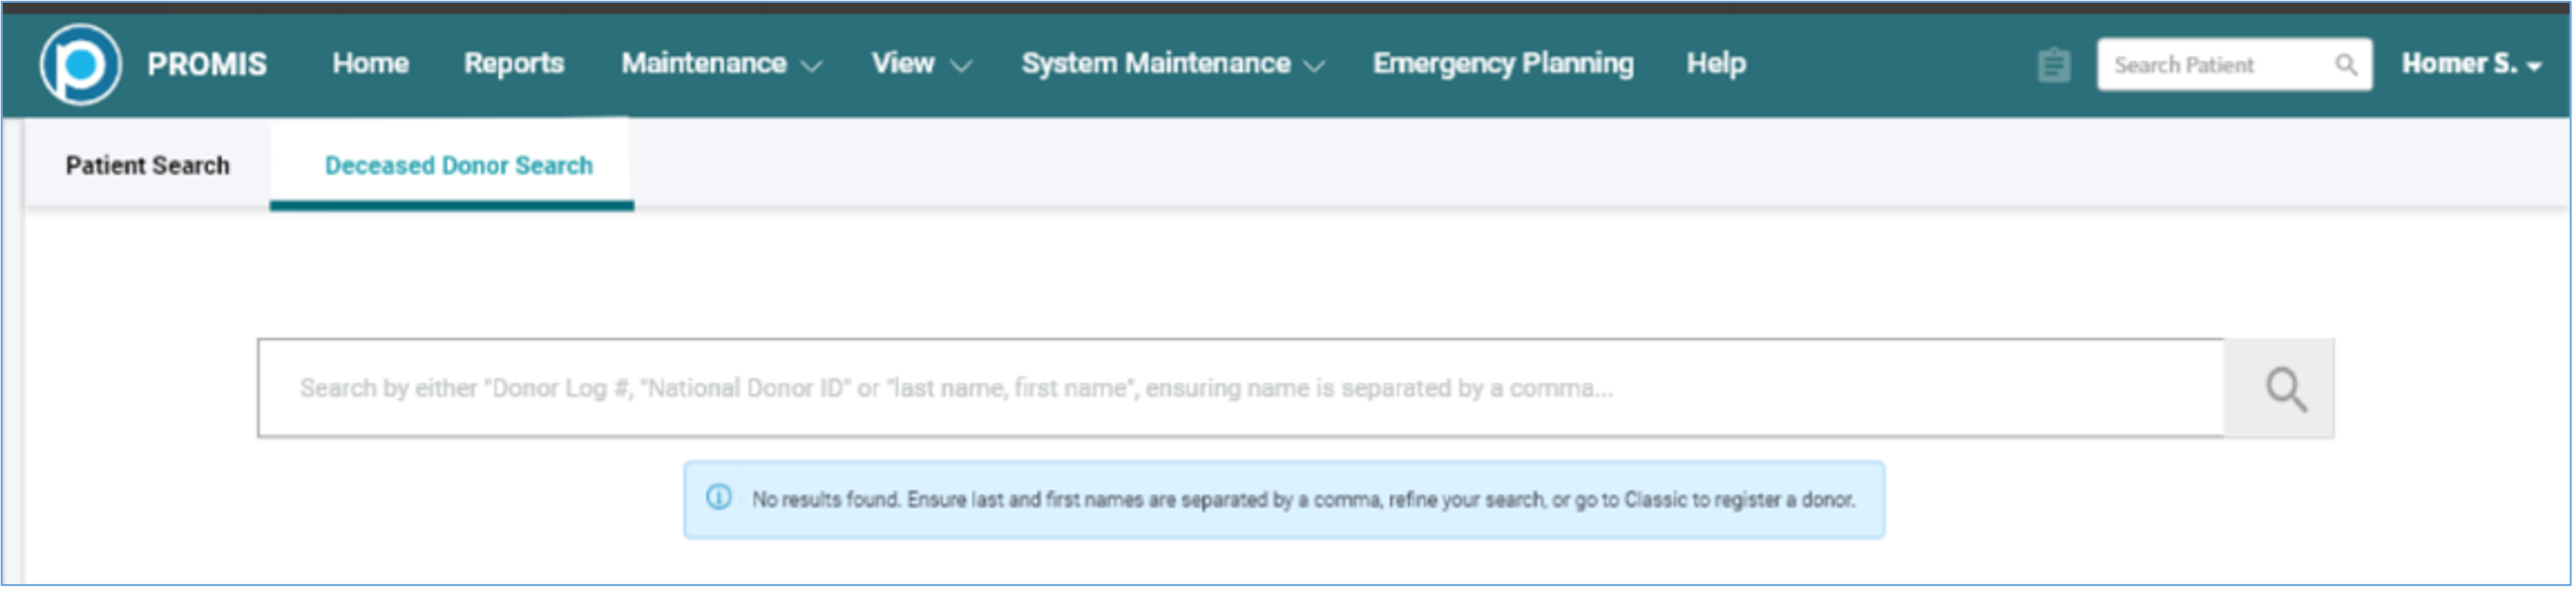Open the Homer S. user menu
The height and width of the screenshot is (591, 2576).
pos(2470,64)
